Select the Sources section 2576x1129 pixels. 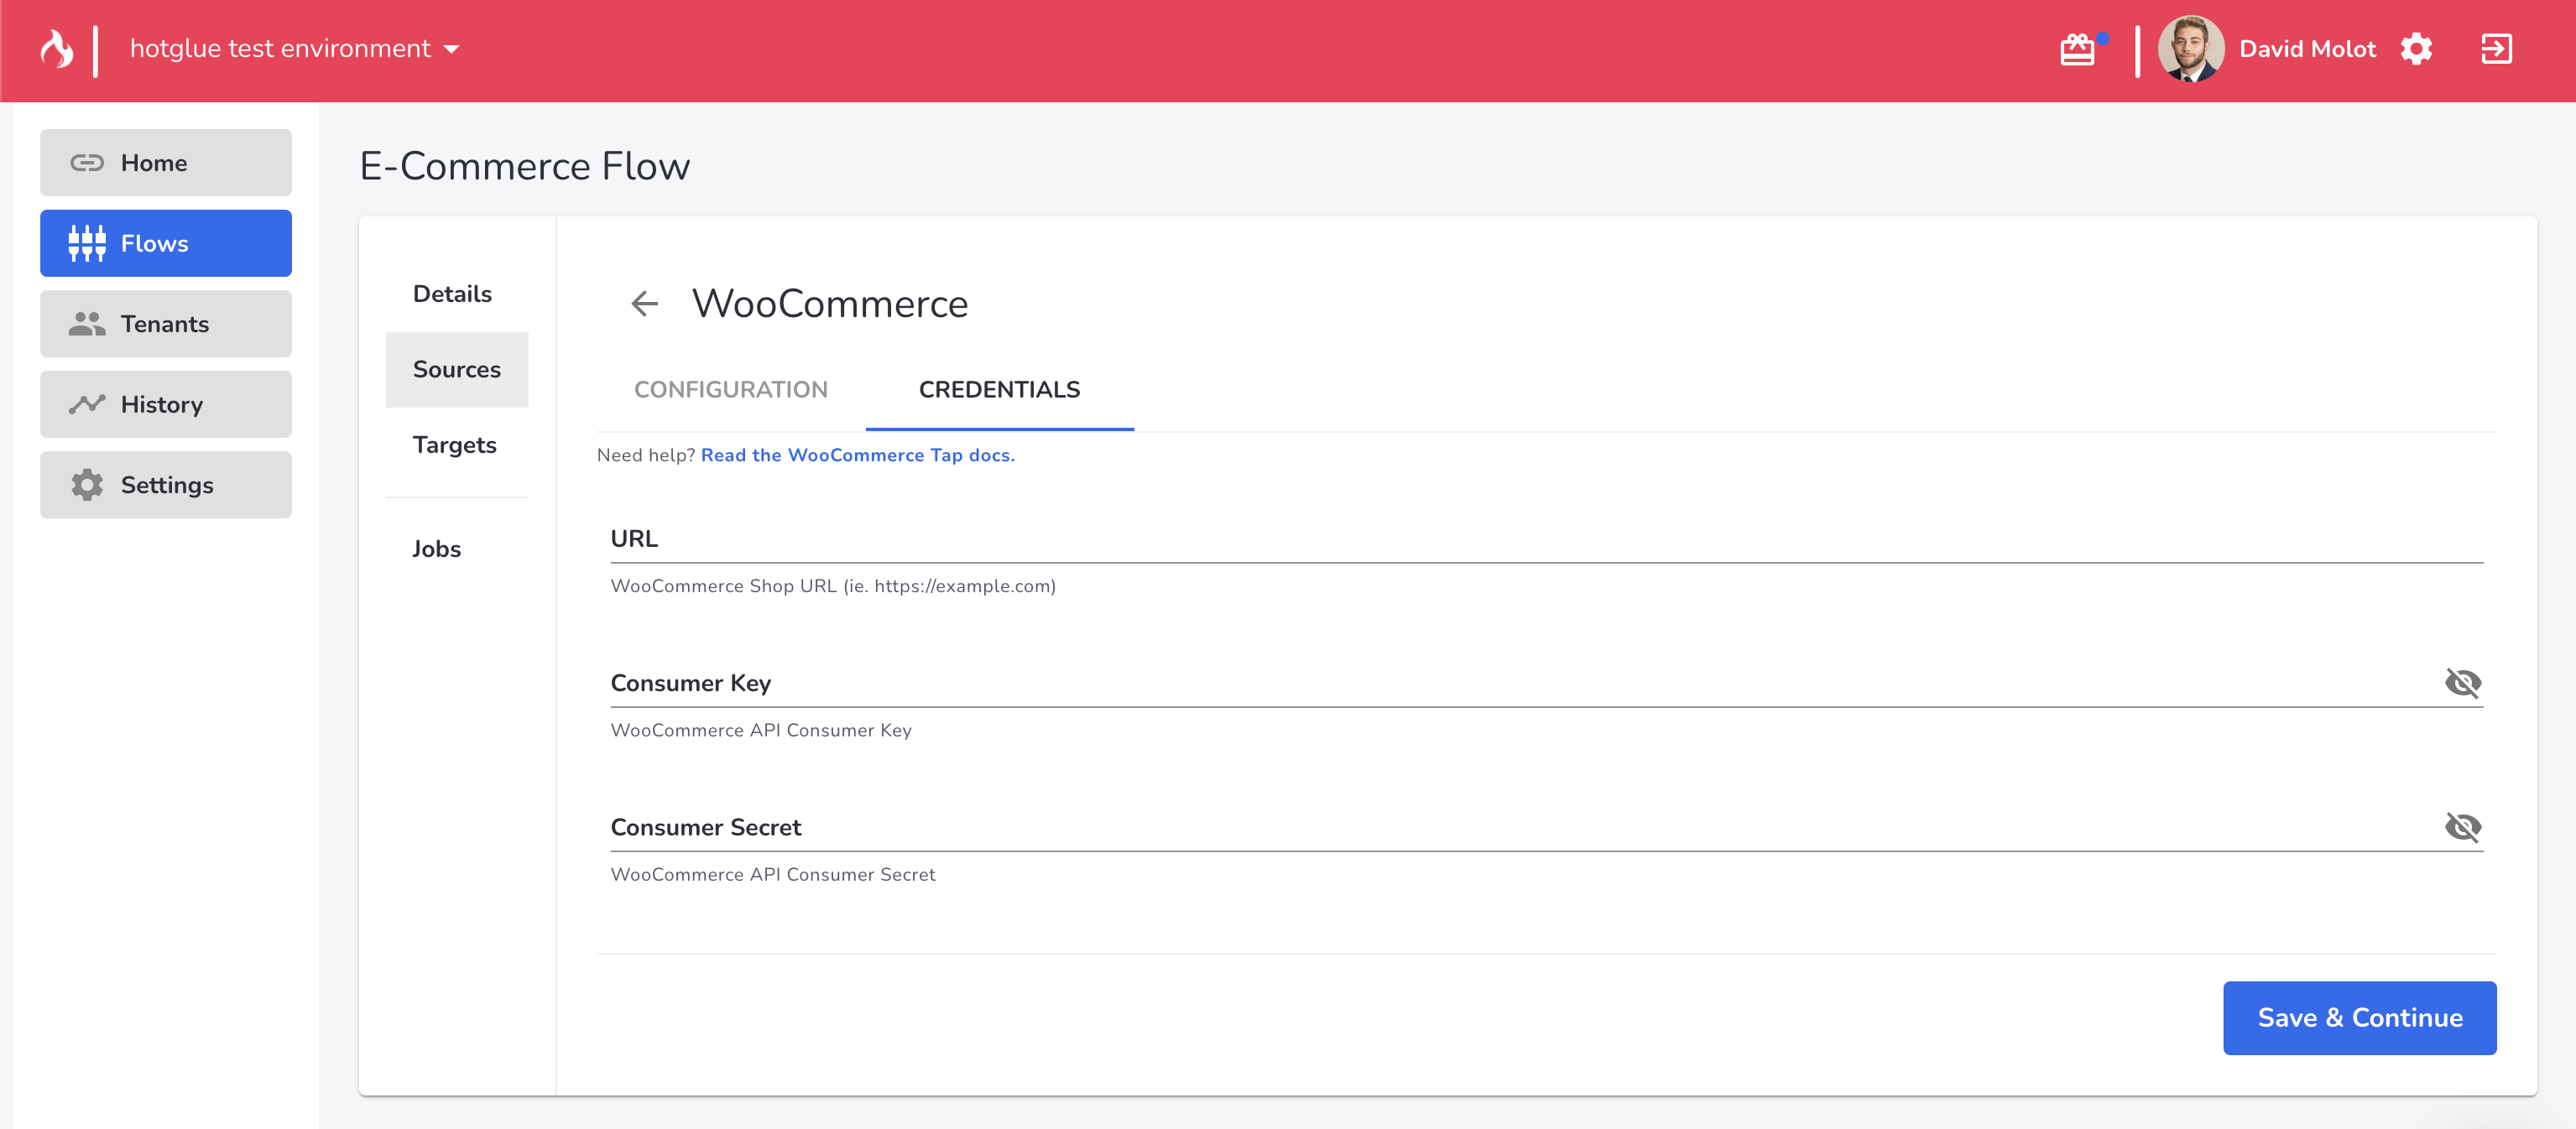[x=457, y=370]
